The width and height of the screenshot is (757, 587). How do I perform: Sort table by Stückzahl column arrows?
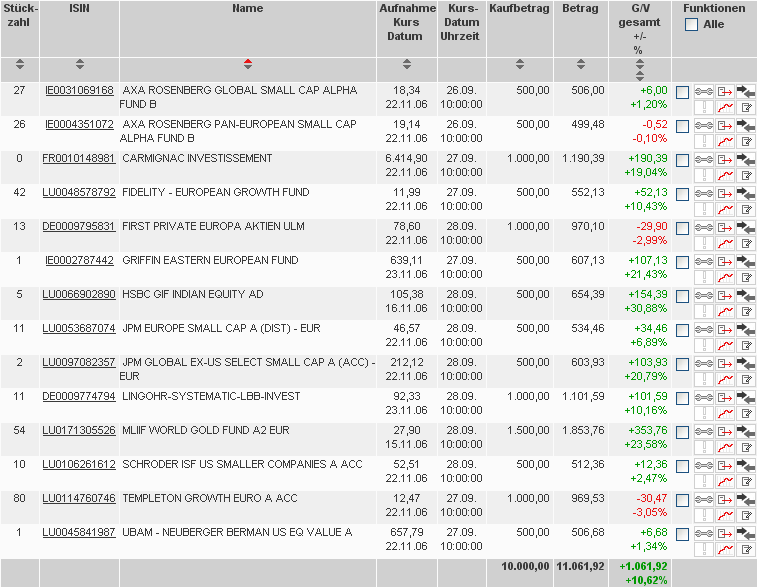tap(20, 64)
